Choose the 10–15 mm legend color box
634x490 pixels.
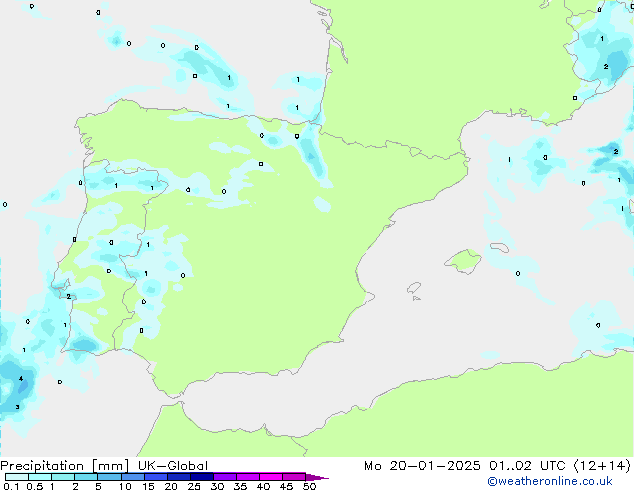132,477
